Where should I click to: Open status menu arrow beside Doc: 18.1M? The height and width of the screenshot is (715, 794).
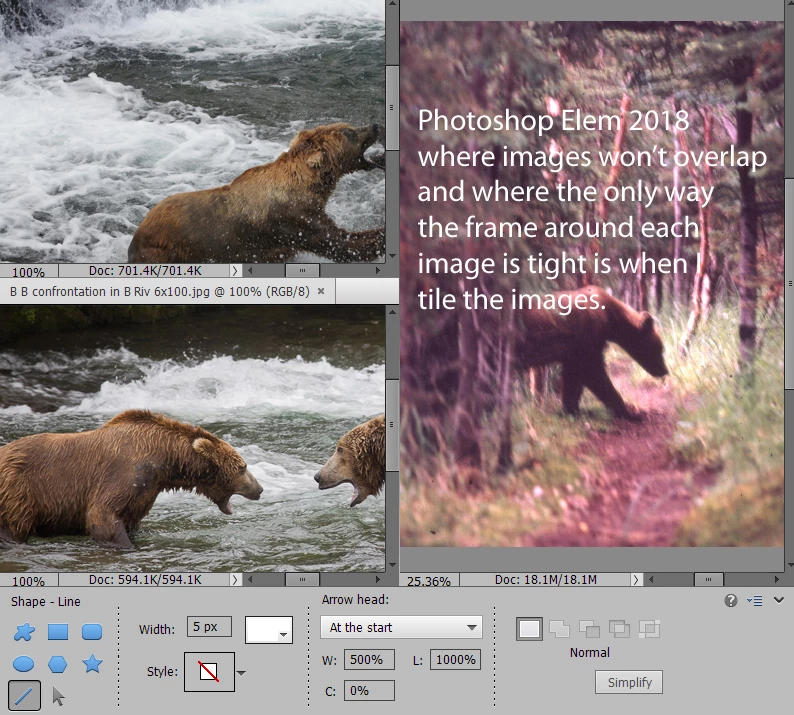point(636,580)
